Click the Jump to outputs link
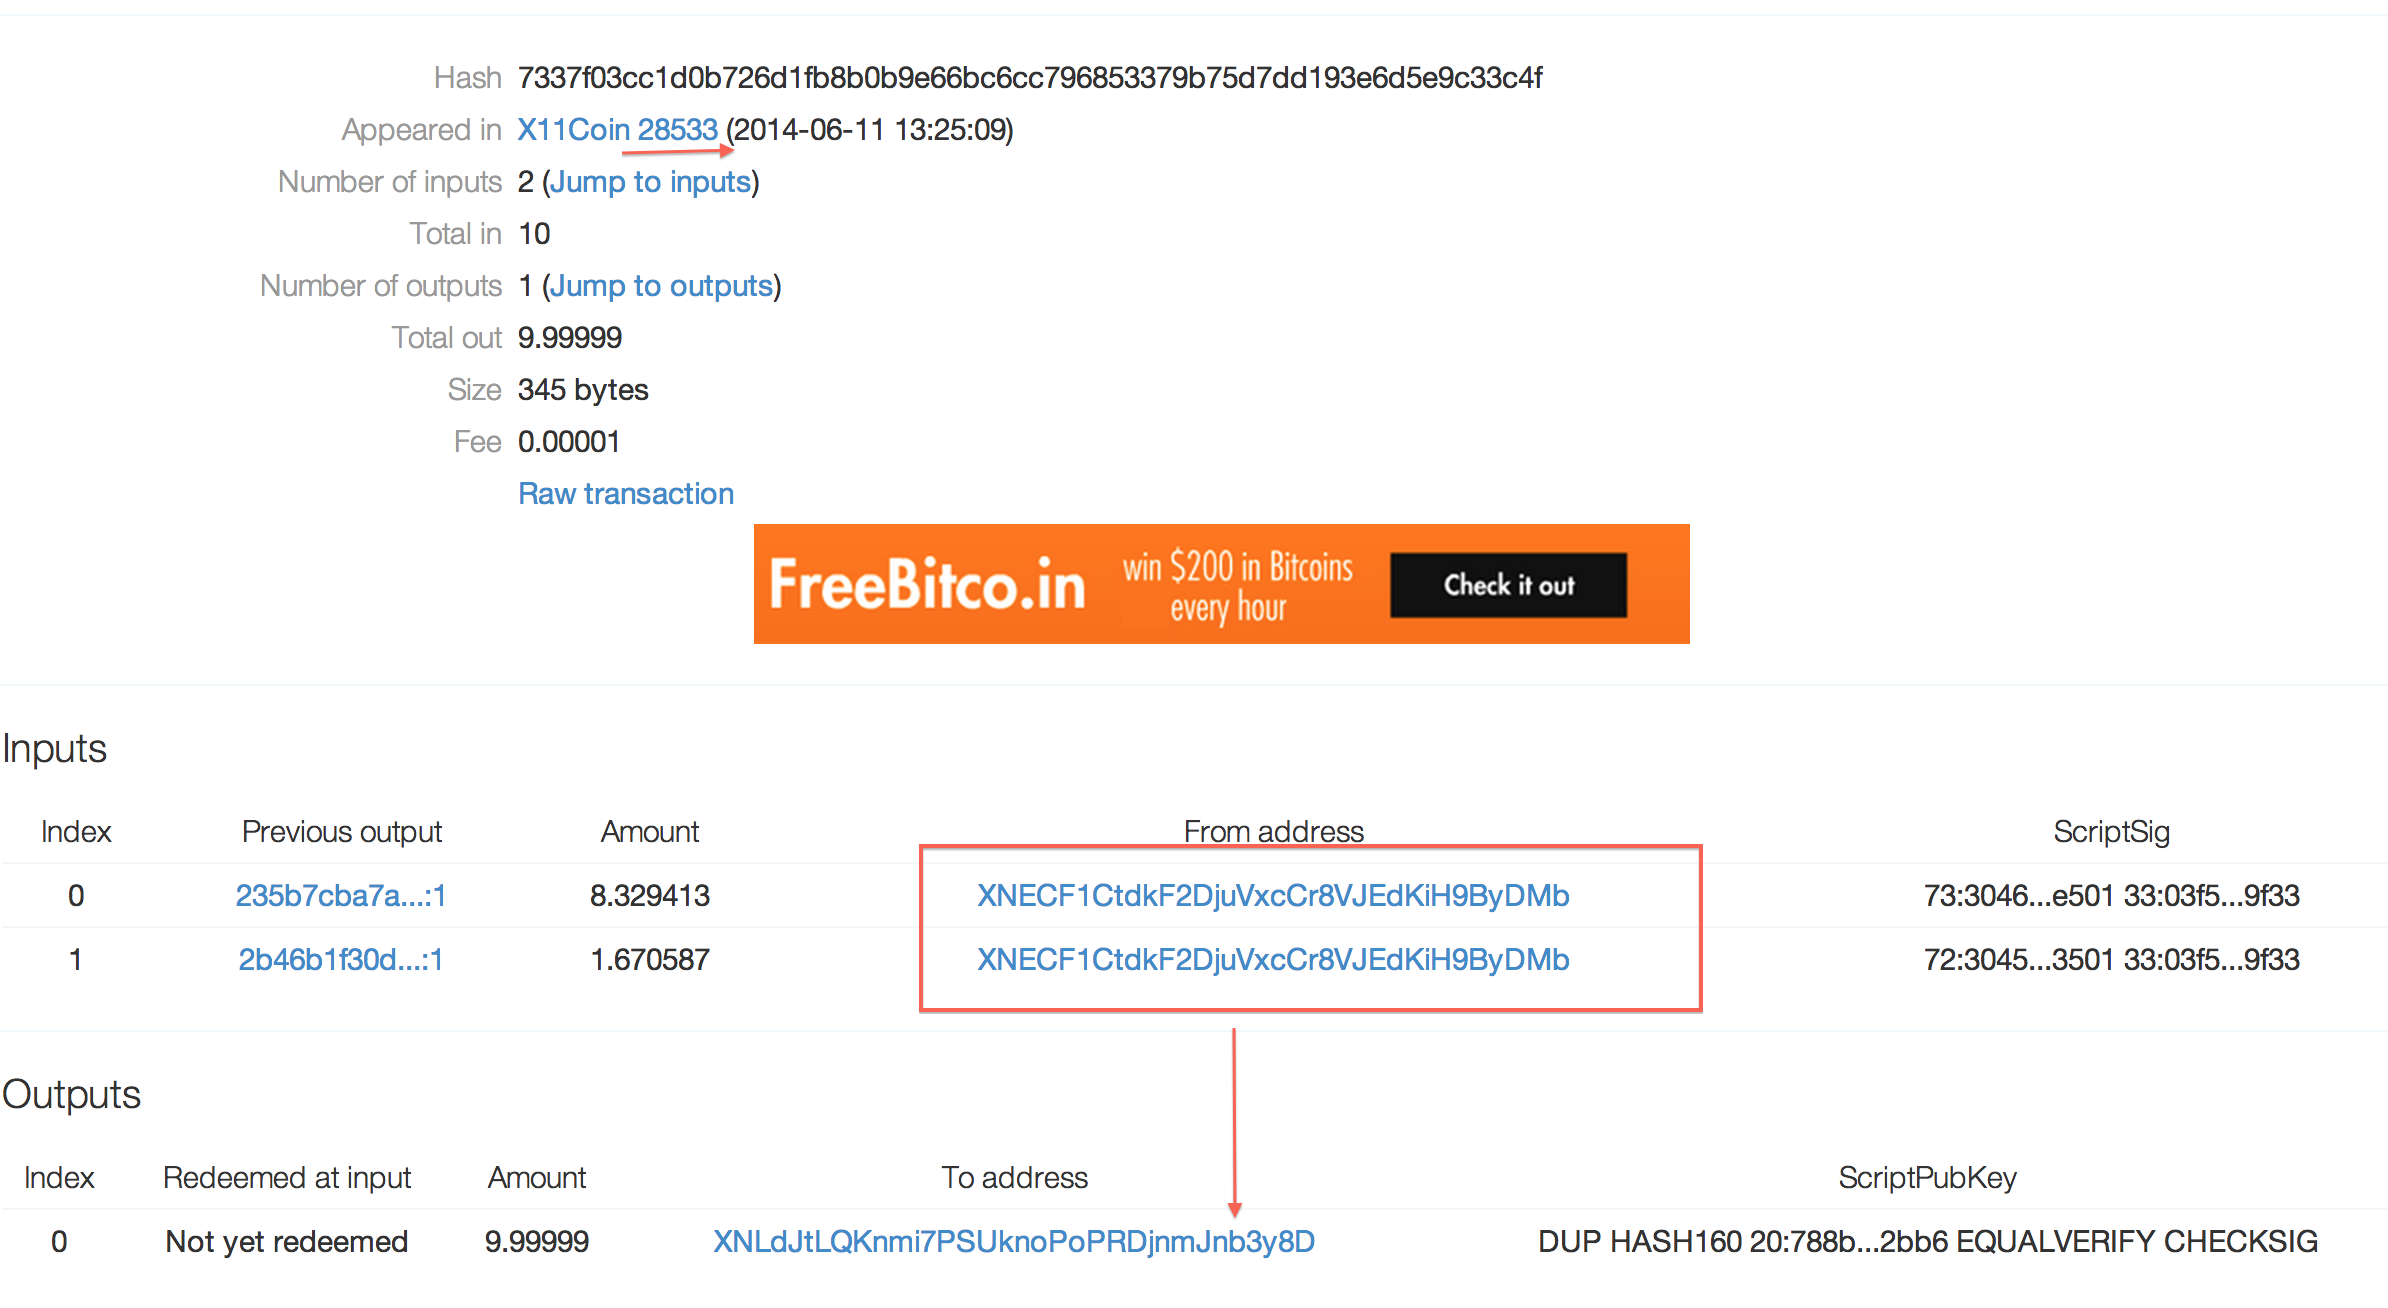Image resolution: width=2388 pixels, height=1308 pixels. click(x=661, y=285)
